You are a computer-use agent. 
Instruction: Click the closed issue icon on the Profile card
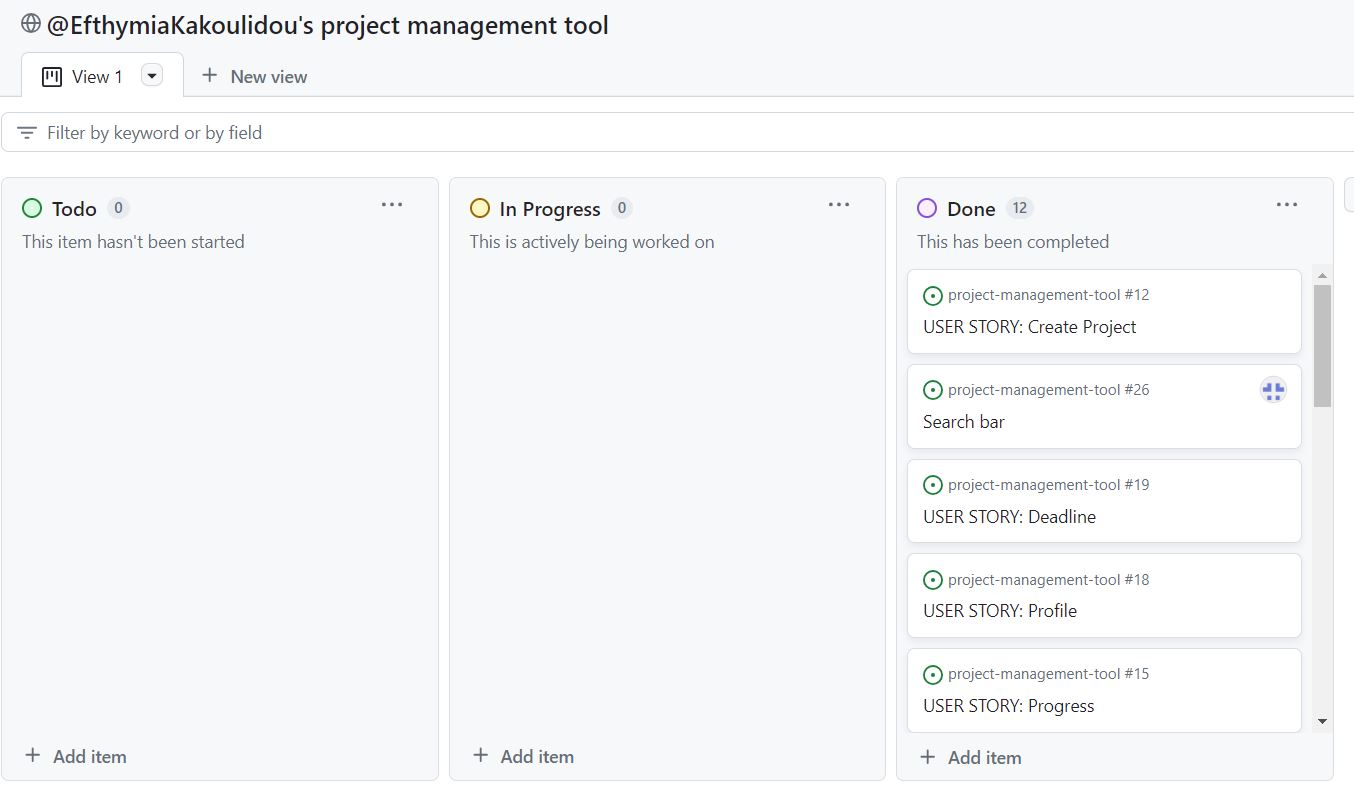coord(933,579)
